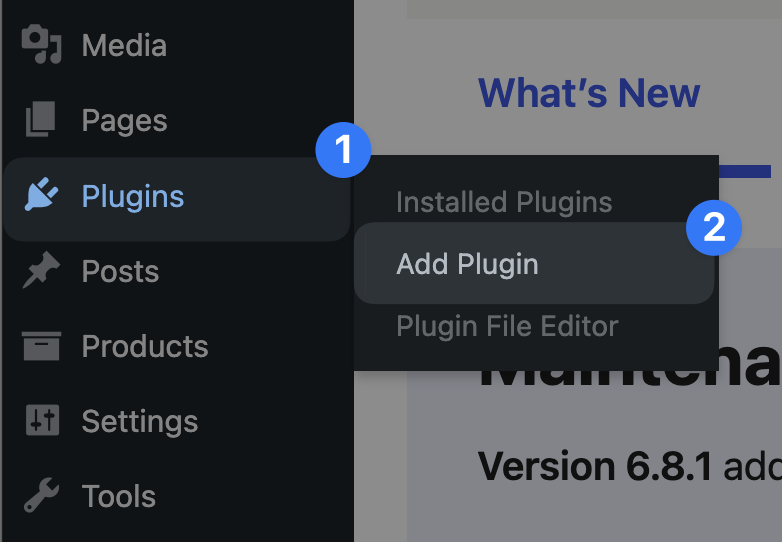
Task: Click the Tools wrench icon
Action: click(x=41, y=496)
